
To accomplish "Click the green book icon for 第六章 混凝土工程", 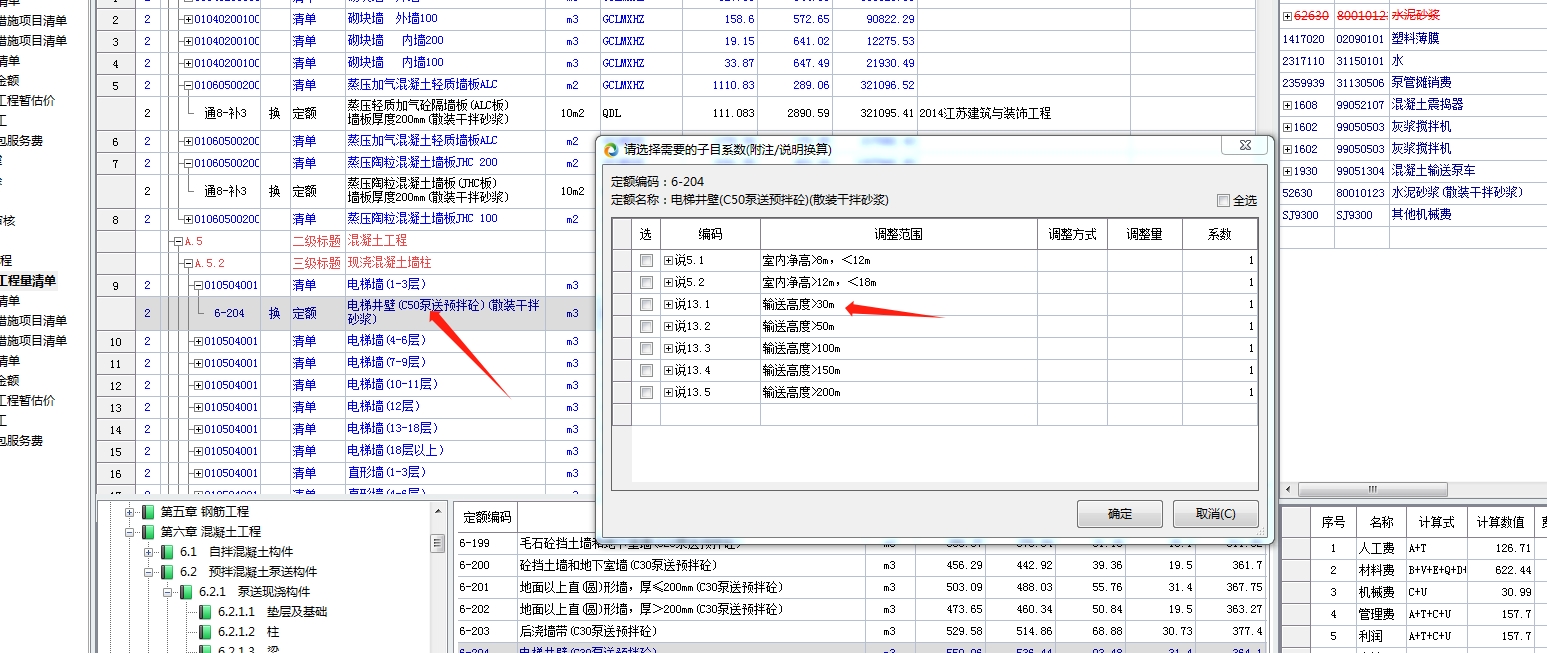I will tap(148, 531).
